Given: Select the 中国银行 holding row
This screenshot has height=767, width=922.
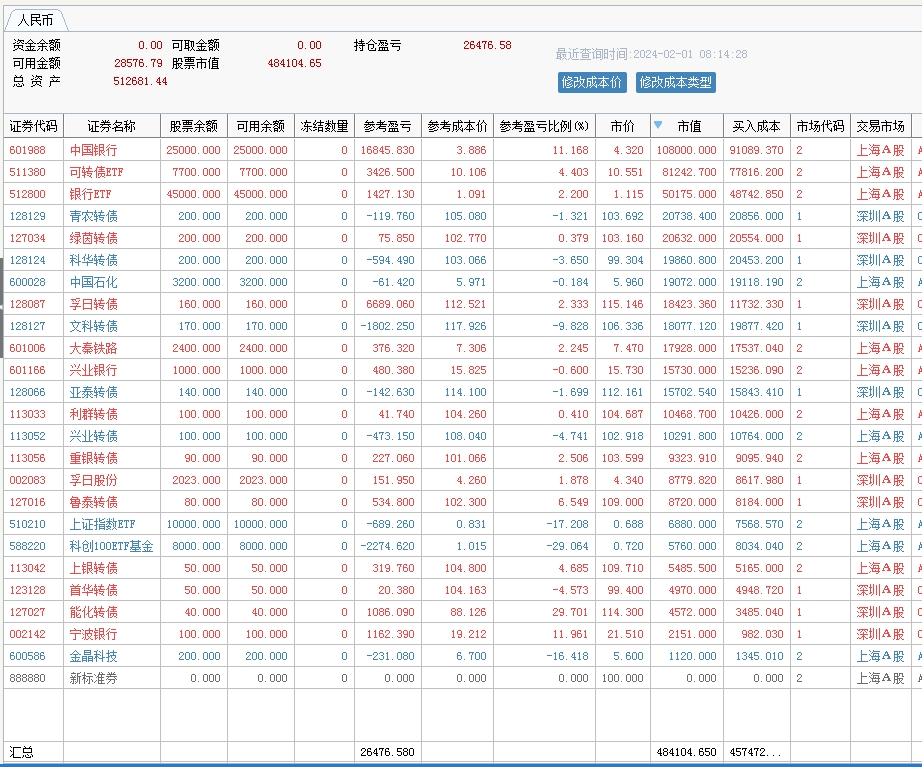Looking at the screenshot, I should pyautogui.click(x=93, y=150).
